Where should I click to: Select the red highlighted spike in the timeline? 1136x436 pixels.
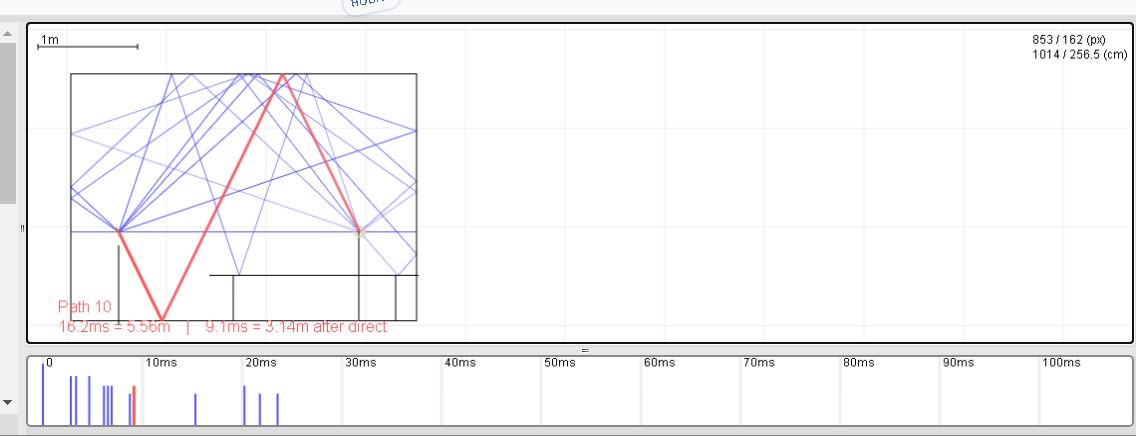tap(134, 406)
